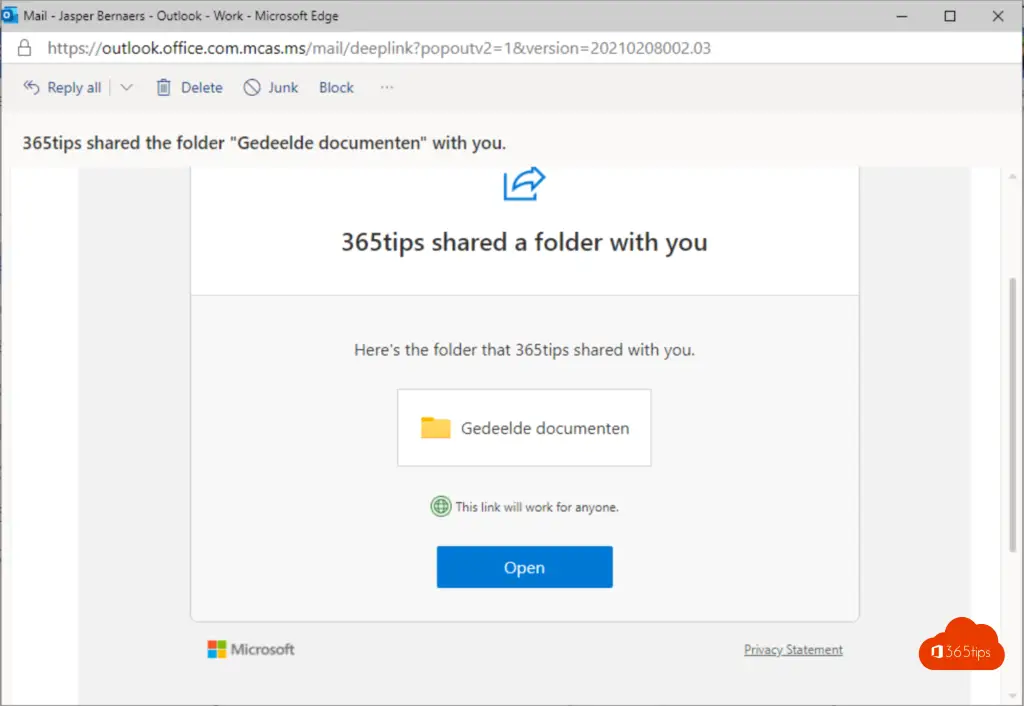Image resolution: width=1024 pixels, height=706 pixels.
Task: Click the Microsoft logo in email footer
Action: pos(217,650)
